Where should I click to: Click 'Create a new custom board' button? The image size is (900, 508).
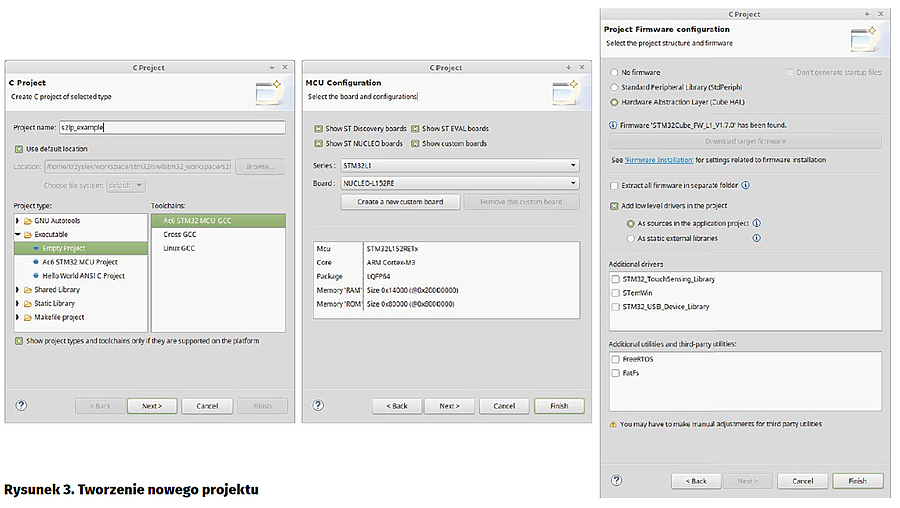[x=400, y=201]
